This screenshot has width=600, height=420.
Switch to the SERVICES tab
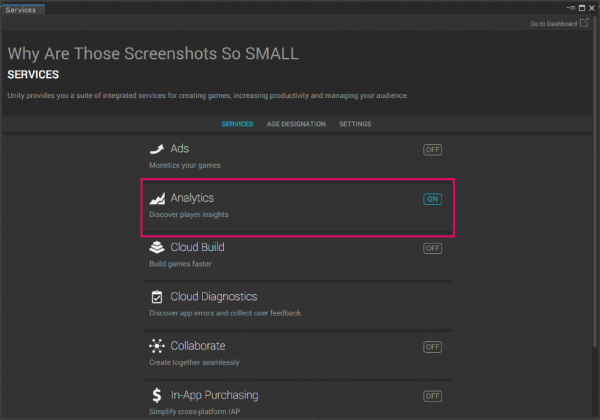pyautogui.click(x=237, y=124)
